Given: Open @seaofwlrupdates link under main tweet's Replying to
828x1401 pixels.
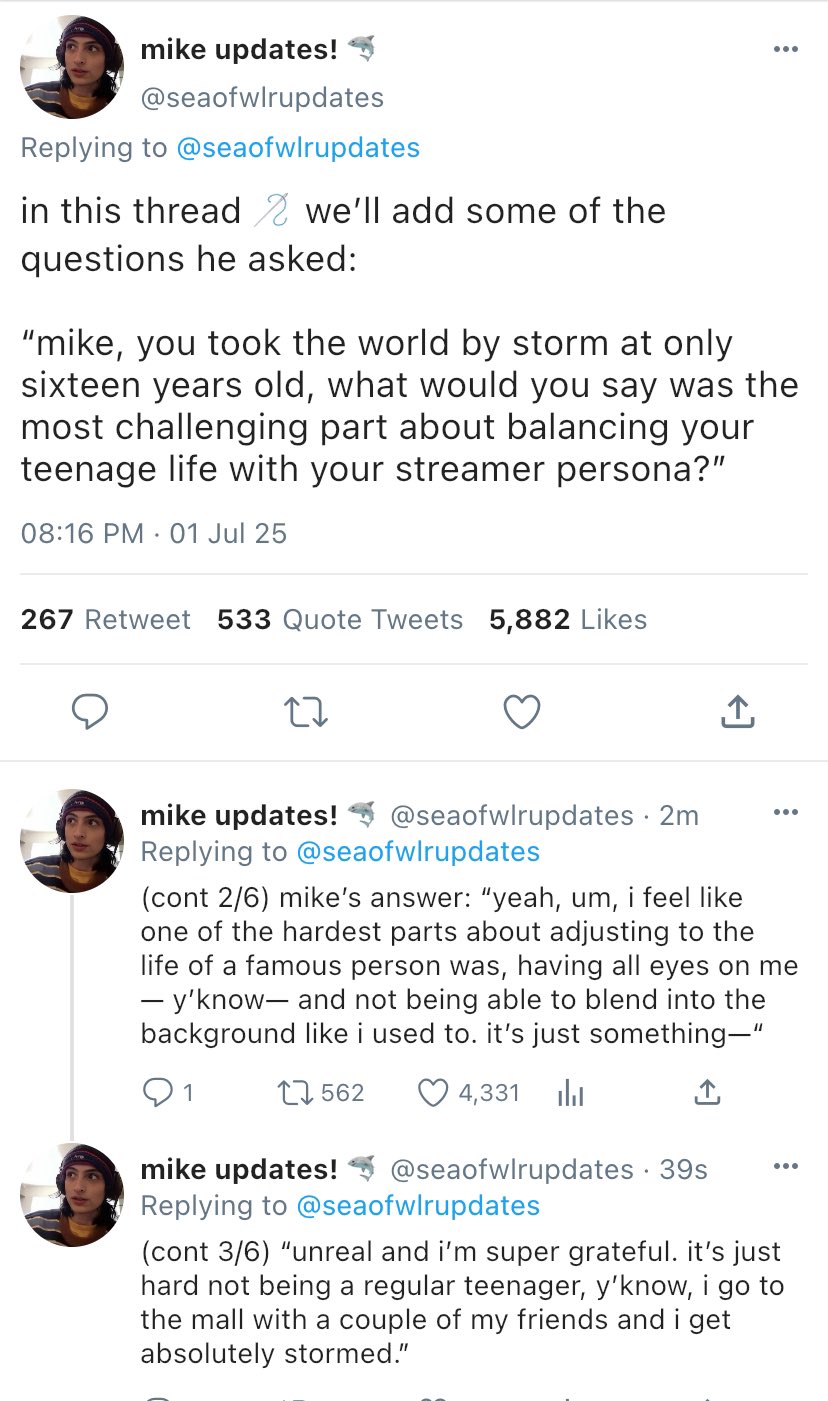Looking at the screenshot, I should click(298, 148).
